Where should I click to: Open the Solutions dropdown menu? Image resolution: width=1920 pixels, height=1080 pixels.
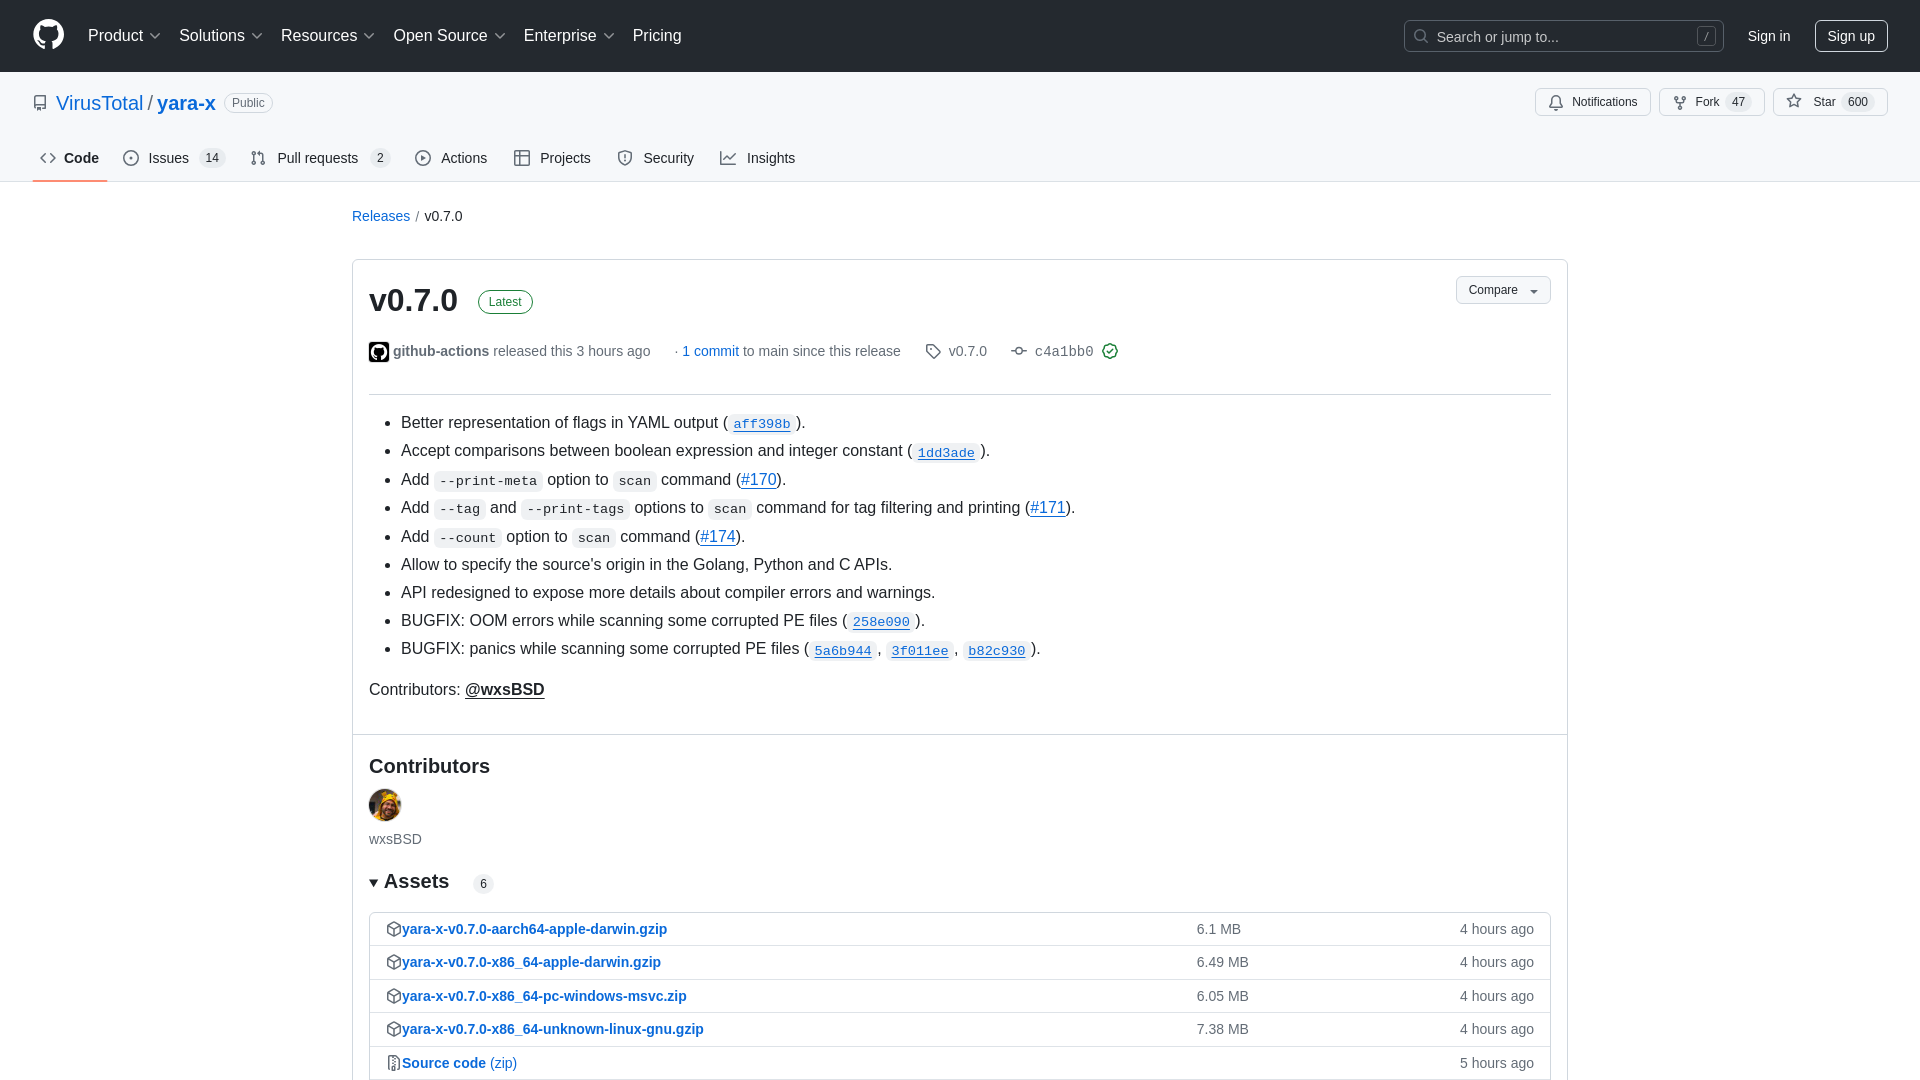221,36
